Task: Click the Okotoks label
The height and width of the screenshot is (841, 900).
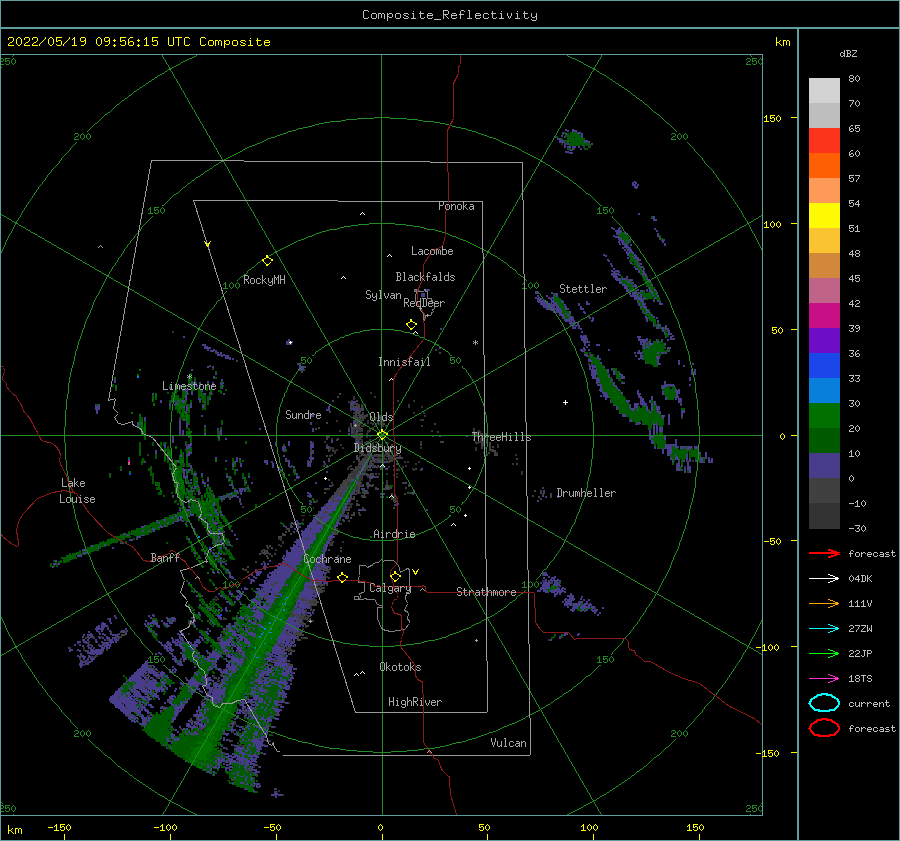Action: point(400,667)
